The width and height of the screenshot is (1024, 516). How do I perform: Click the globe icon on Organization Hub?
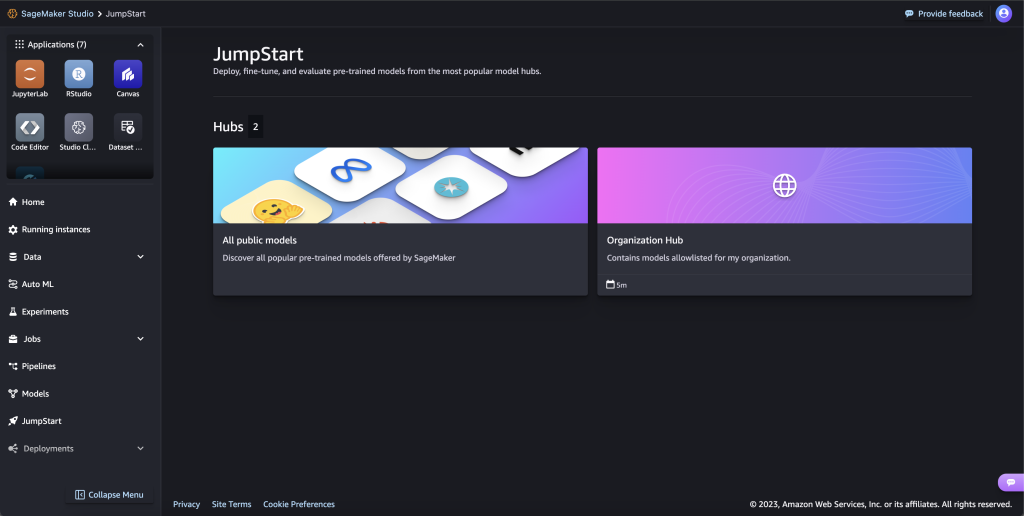click(784, 185)
